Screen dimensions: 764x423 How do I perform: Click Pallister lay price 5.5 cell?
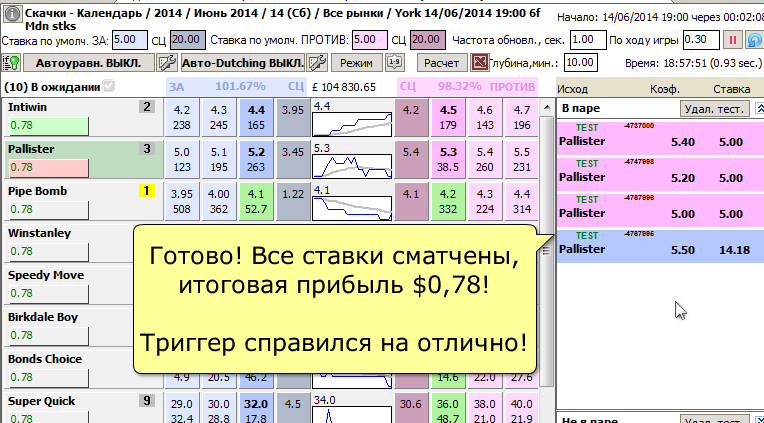pyautogui.click(x=522, y=159)
